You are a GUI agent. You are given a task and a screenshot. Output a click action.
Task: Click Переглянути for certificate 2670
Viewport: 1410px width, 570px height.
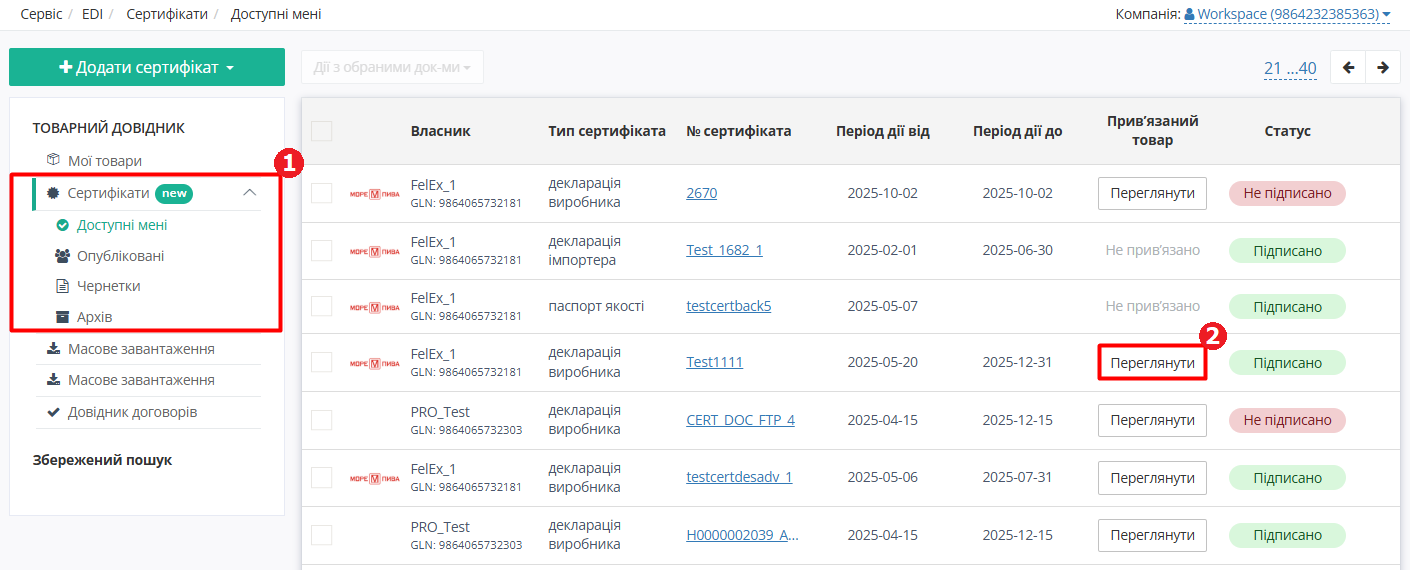(1152, 193)
